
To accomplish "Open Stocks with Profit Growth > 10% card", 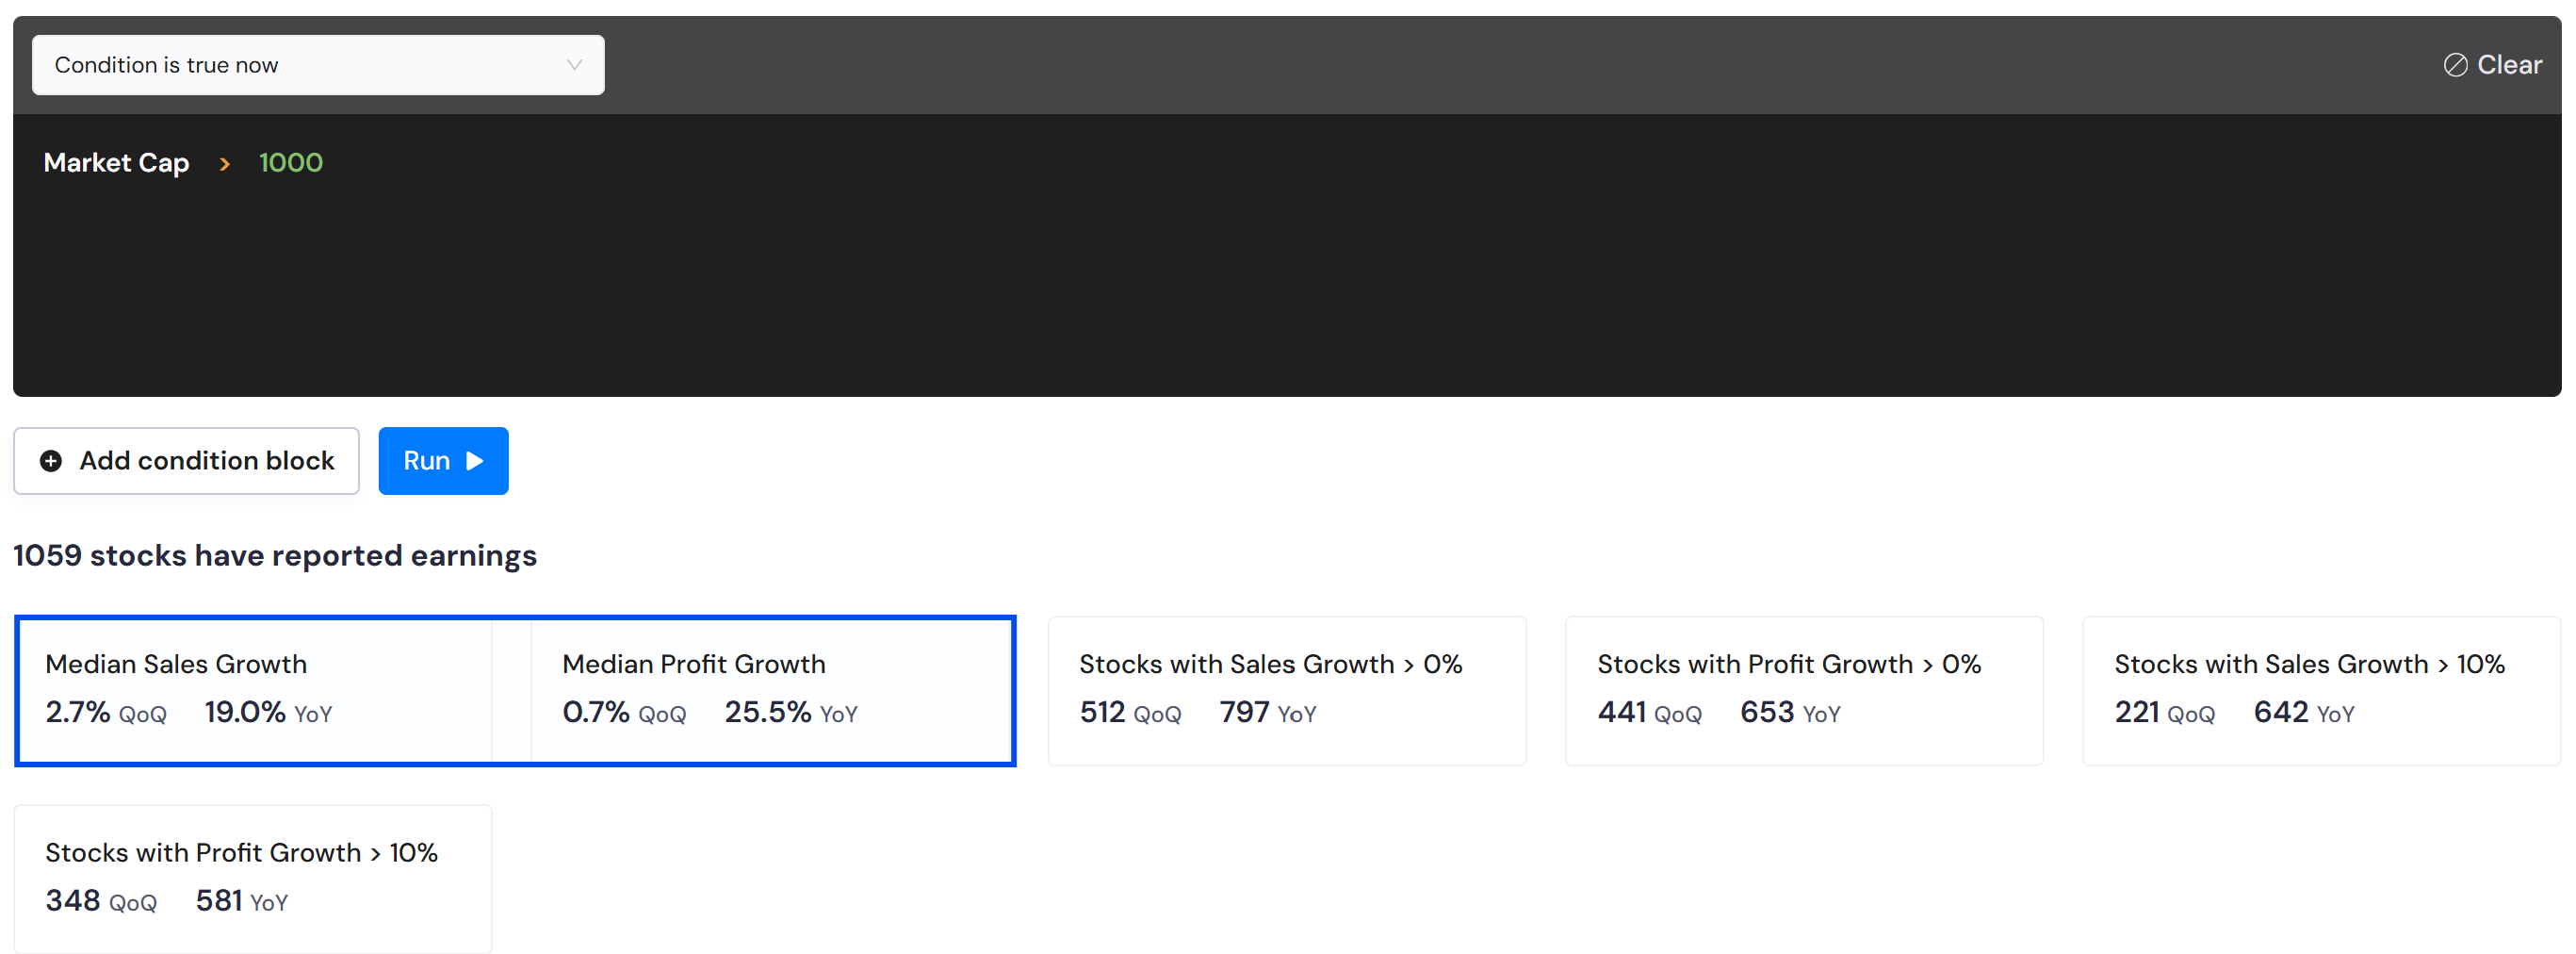I will [253, 879].
